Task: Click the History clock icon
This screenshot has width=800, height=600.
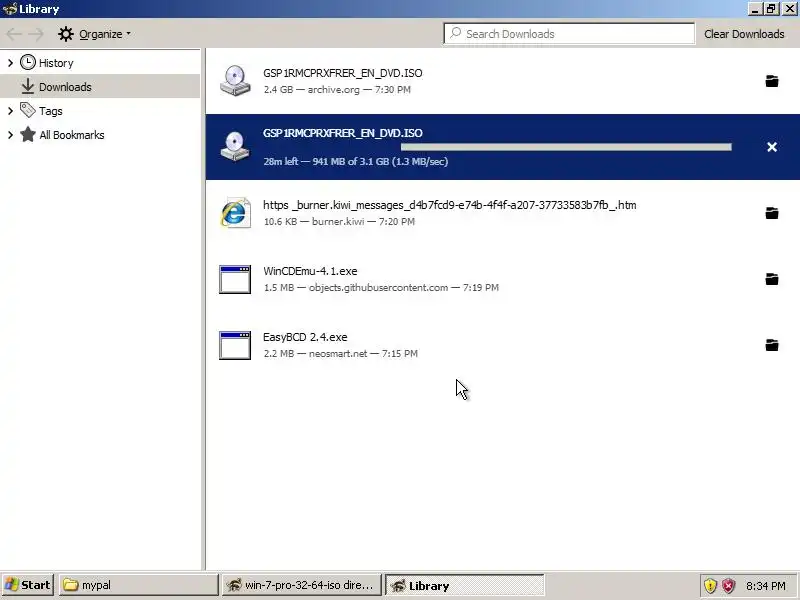Action: pos(28,62)
